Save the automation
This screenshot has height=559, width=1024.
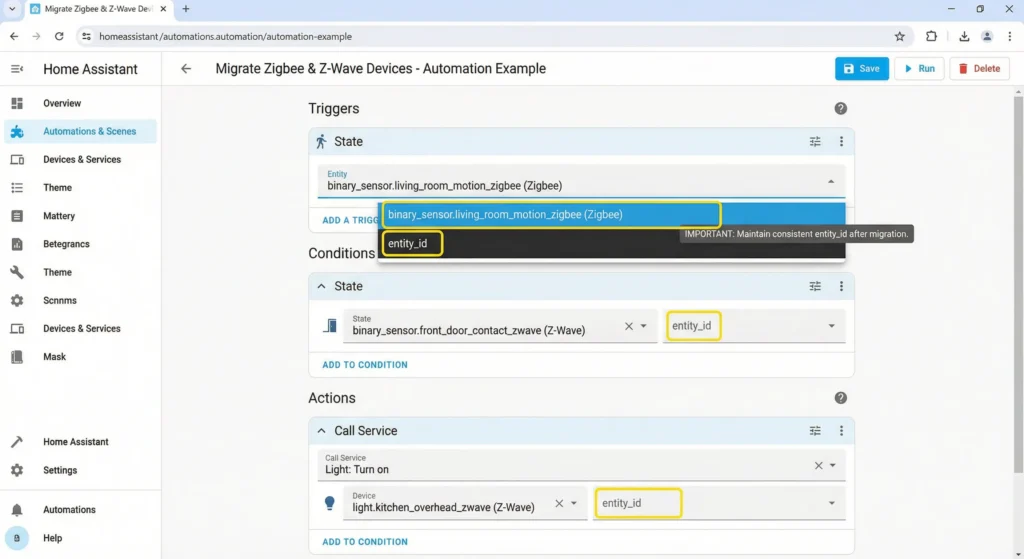click(861, 69)
